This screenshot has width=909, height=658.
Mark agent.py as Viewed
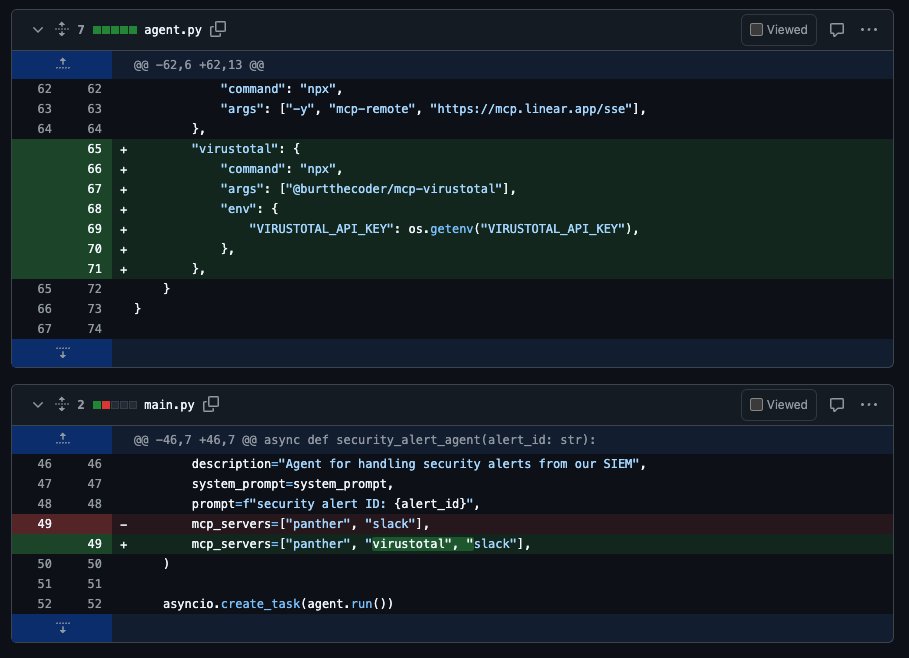pyautogui.click(x=779, y=30)
